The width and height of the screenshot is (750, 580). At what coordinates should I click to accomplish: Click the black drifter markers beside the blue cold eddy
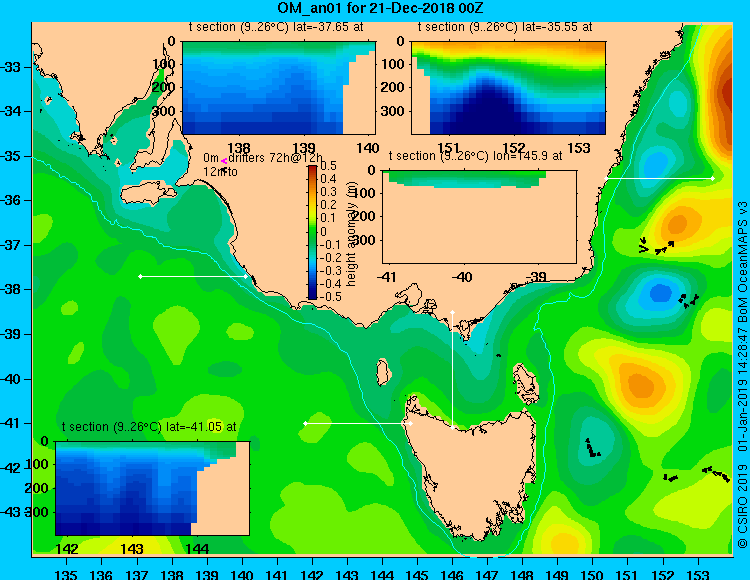[689, 301]
